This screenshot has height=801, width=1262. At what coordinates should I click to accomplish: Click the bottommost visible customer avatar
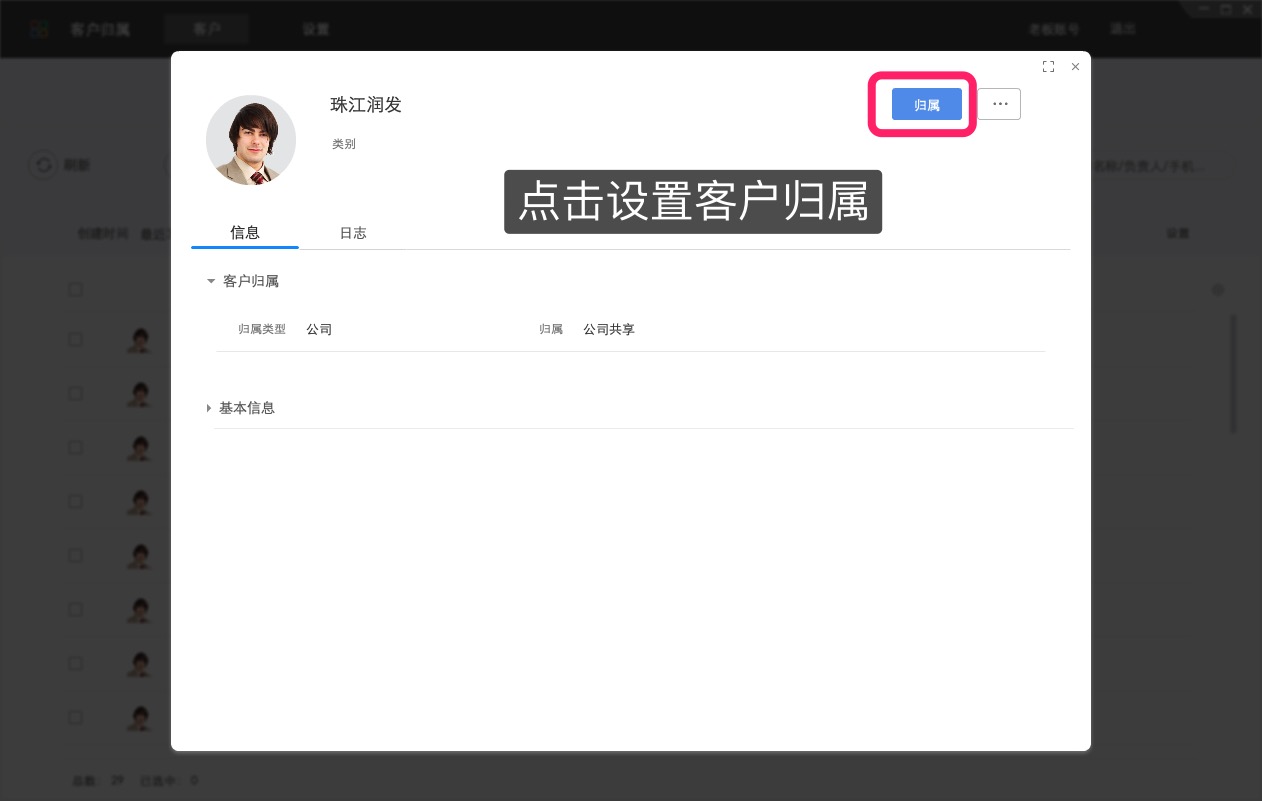coord(139,718)
